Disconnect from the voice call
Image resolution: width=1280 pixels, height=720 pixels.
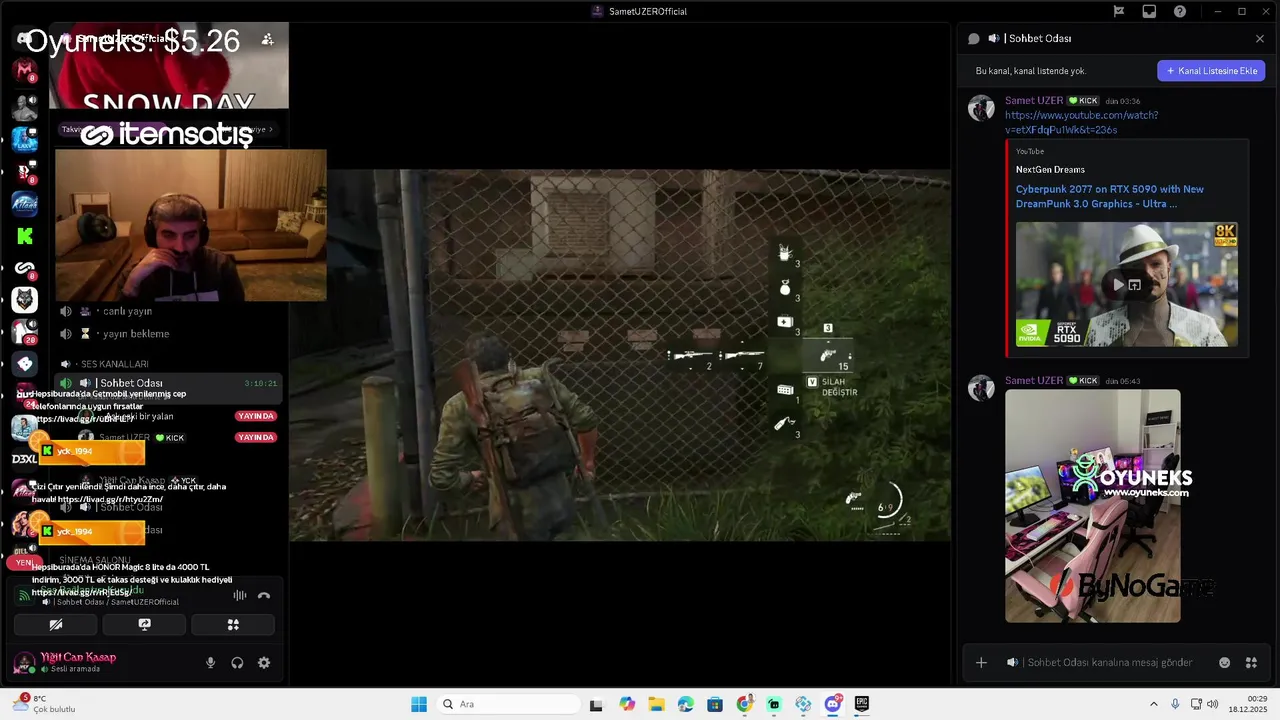click(264, 595)
